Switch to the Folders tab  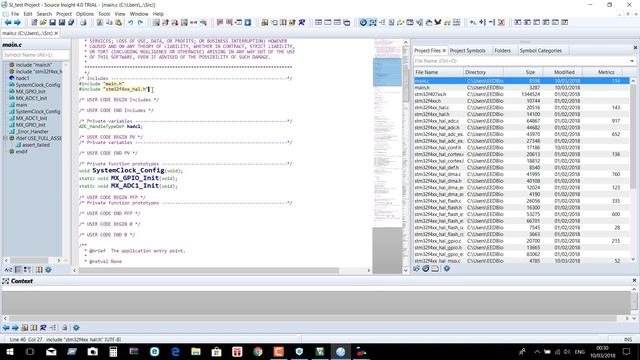click(x=502, y=51)
